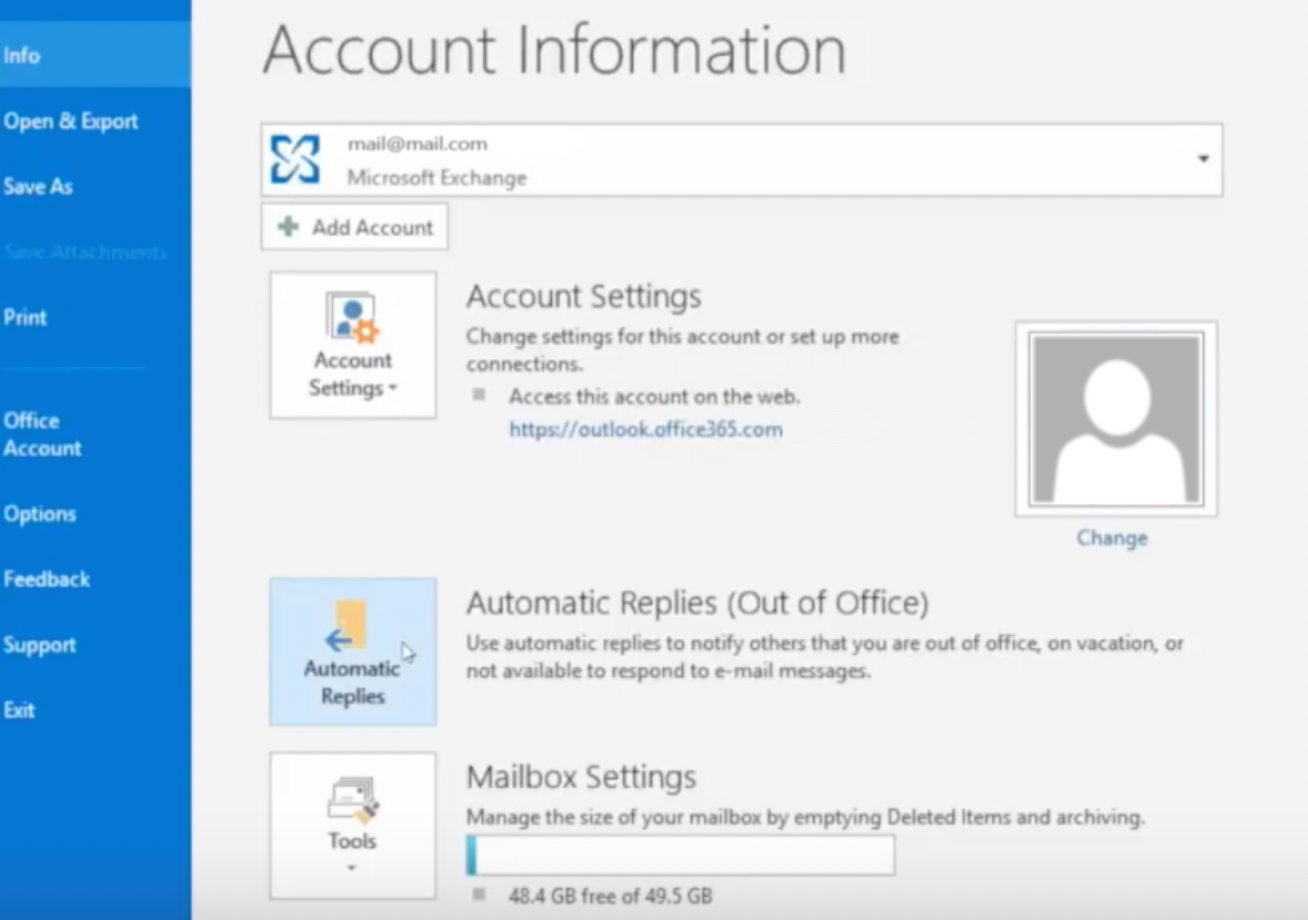The image size is (1308, 920).
Task: Click the Tools mailbox cleanup icon
Action: point(352,800)
